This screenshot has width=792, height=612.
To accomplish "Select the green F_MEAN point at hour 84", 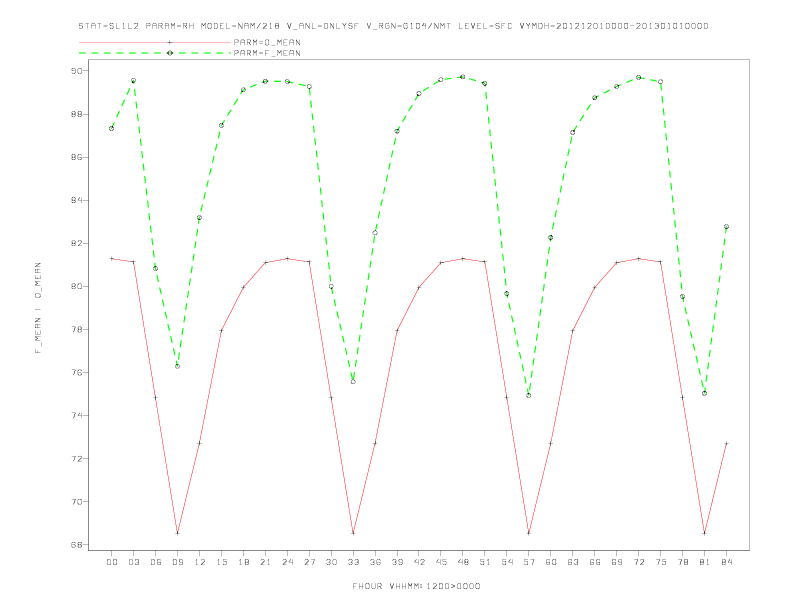I will click(x=726, y=227).
